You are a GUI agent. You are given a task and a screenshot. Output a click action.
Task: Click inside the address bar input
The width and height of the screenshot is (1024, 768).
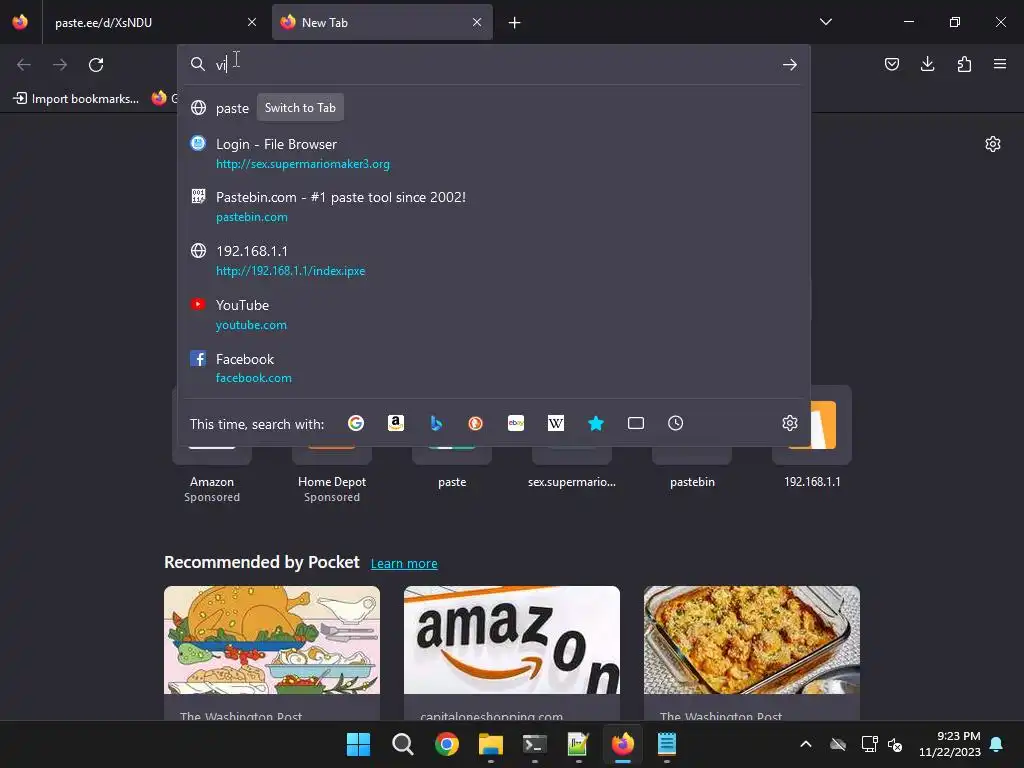(494, 64)
